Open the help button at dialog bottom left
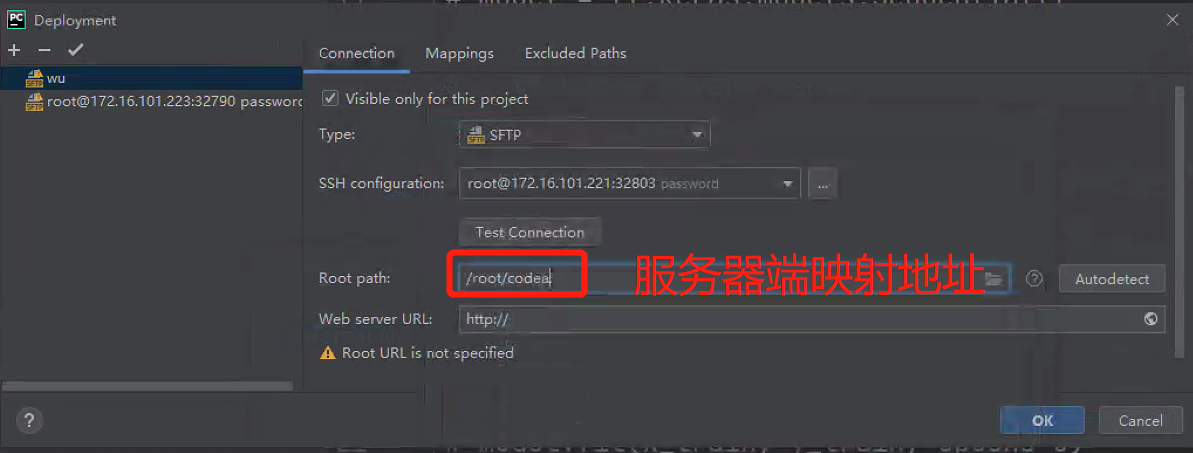The height and width of the screenshot is (453, 1193). [30, 420]
